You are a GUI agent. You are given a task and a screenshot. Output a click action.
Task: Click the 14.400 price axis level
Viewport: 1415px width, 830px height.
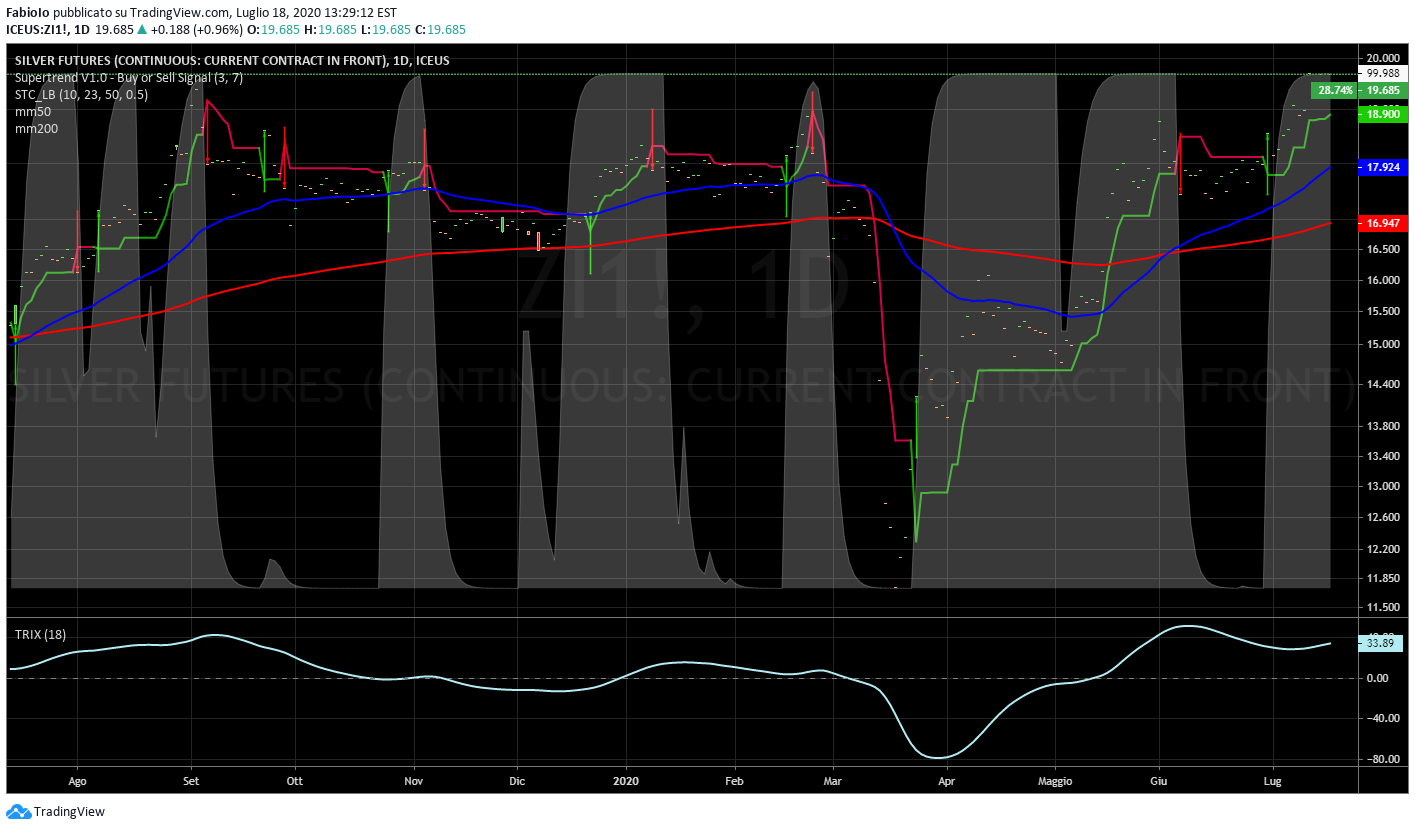tap(1383, 385)
